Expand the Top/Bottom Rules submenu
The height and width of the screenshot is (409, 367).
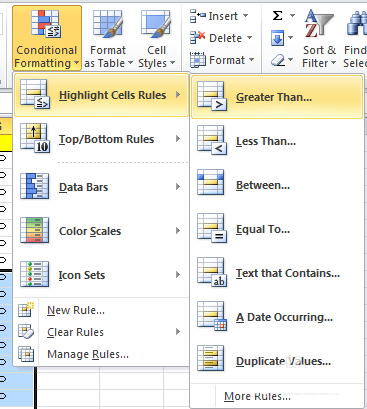(101, 139)
